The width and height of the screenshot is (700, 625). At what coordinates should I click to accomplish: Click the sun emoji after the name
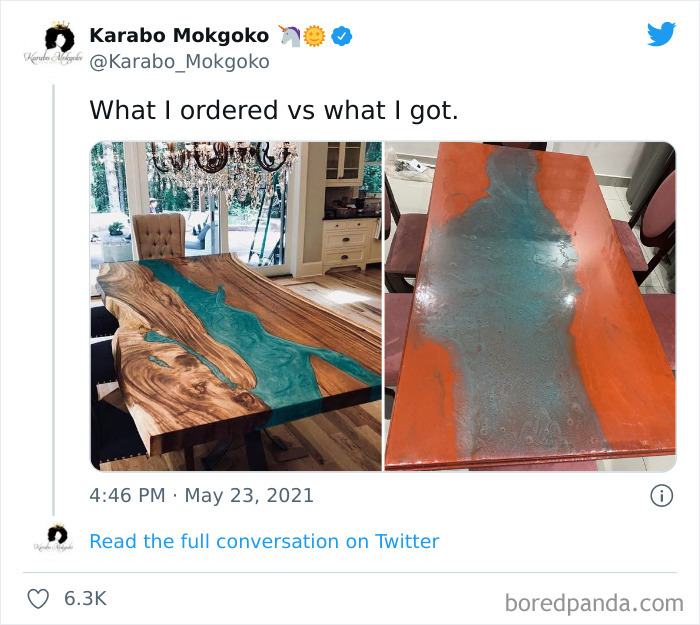[315, 36]
